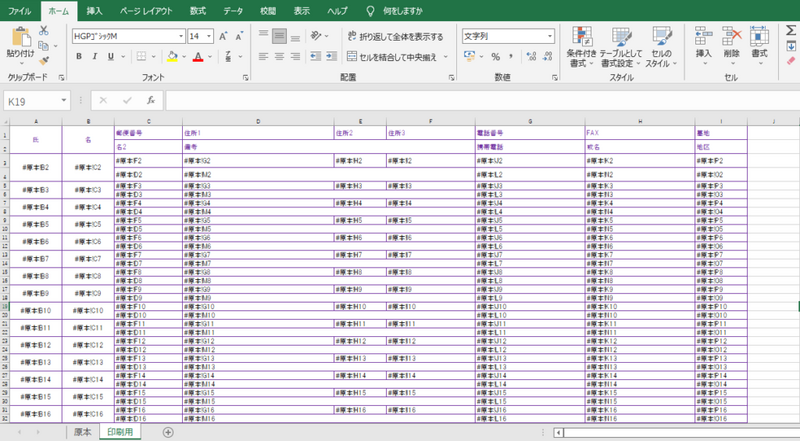Open number group dialog launcher
This screenshot has width=800, height=441.
coord(555,78)
